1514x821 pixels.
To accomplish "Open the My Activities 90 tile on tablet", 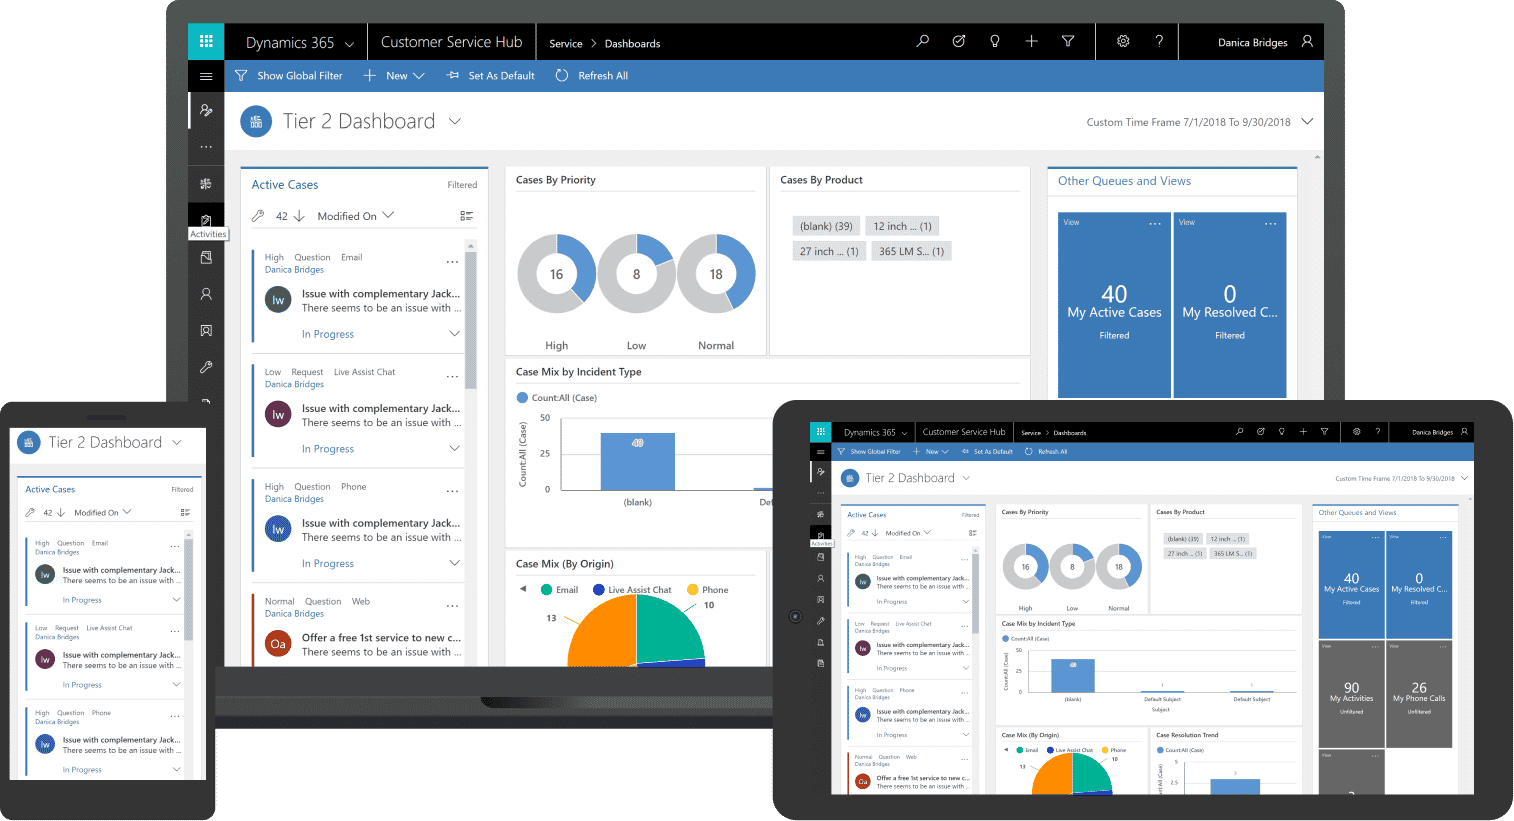I will tap(1351, 694).
